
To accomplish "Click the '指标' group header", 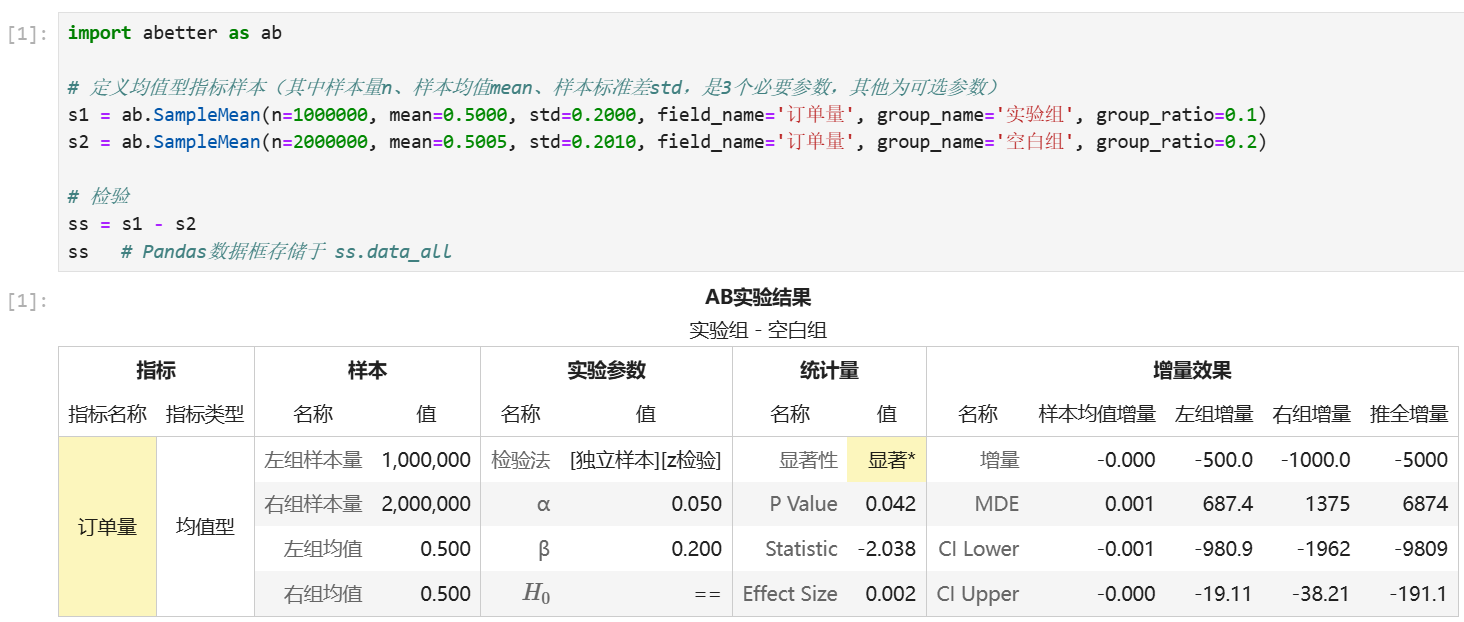I will pos(156,370).
